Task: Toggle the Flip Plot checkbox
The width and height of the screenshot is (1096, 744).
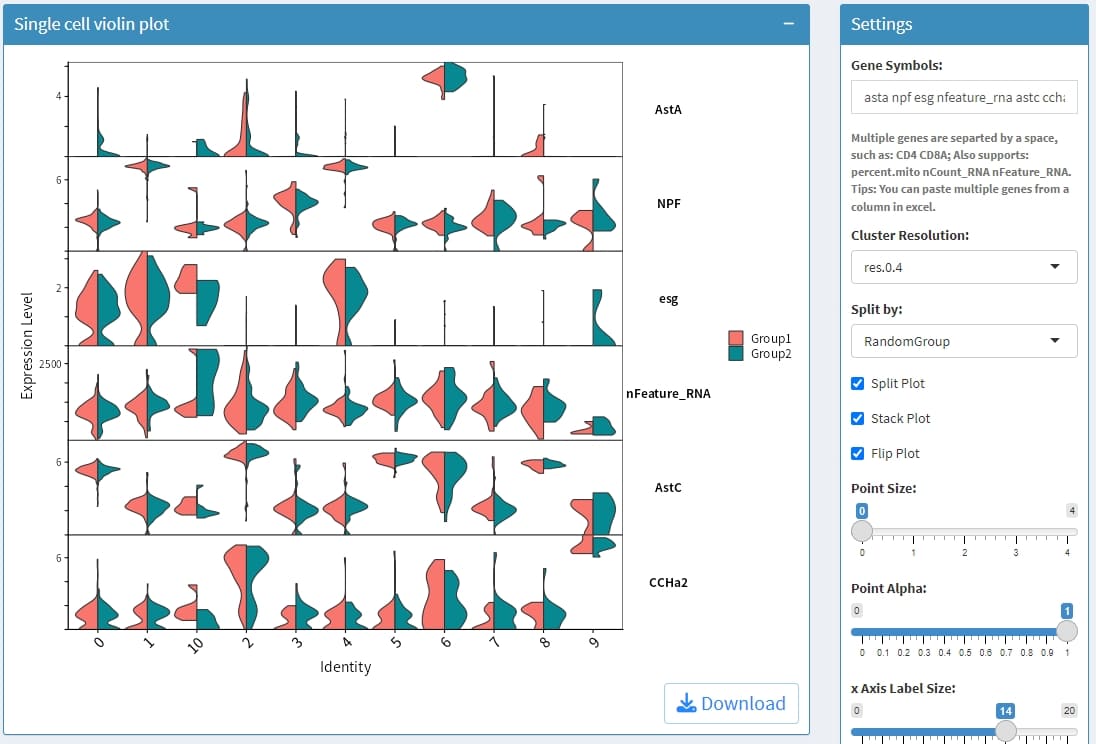Action: (857, 454)
